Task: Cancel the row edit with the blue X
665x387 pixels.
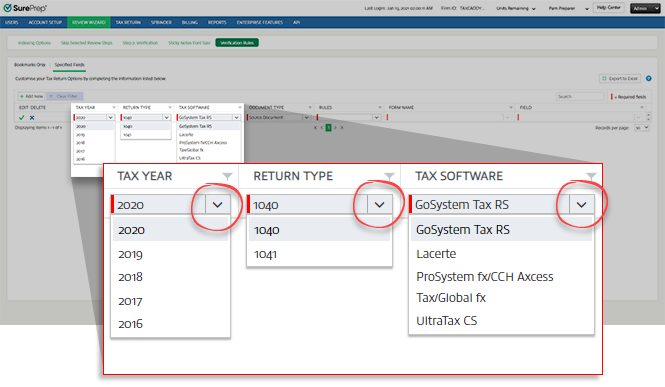Action: (32, 117)
